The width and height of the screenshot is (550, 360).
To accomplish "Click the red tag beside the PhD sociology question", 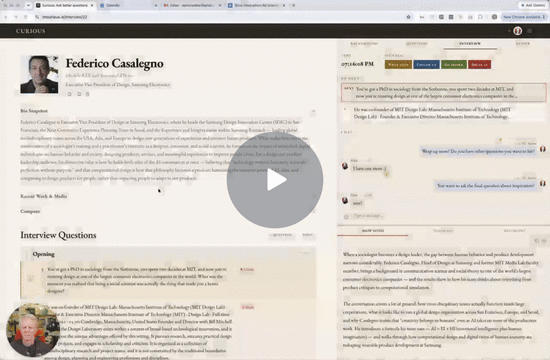I will [x=247, y=269].
